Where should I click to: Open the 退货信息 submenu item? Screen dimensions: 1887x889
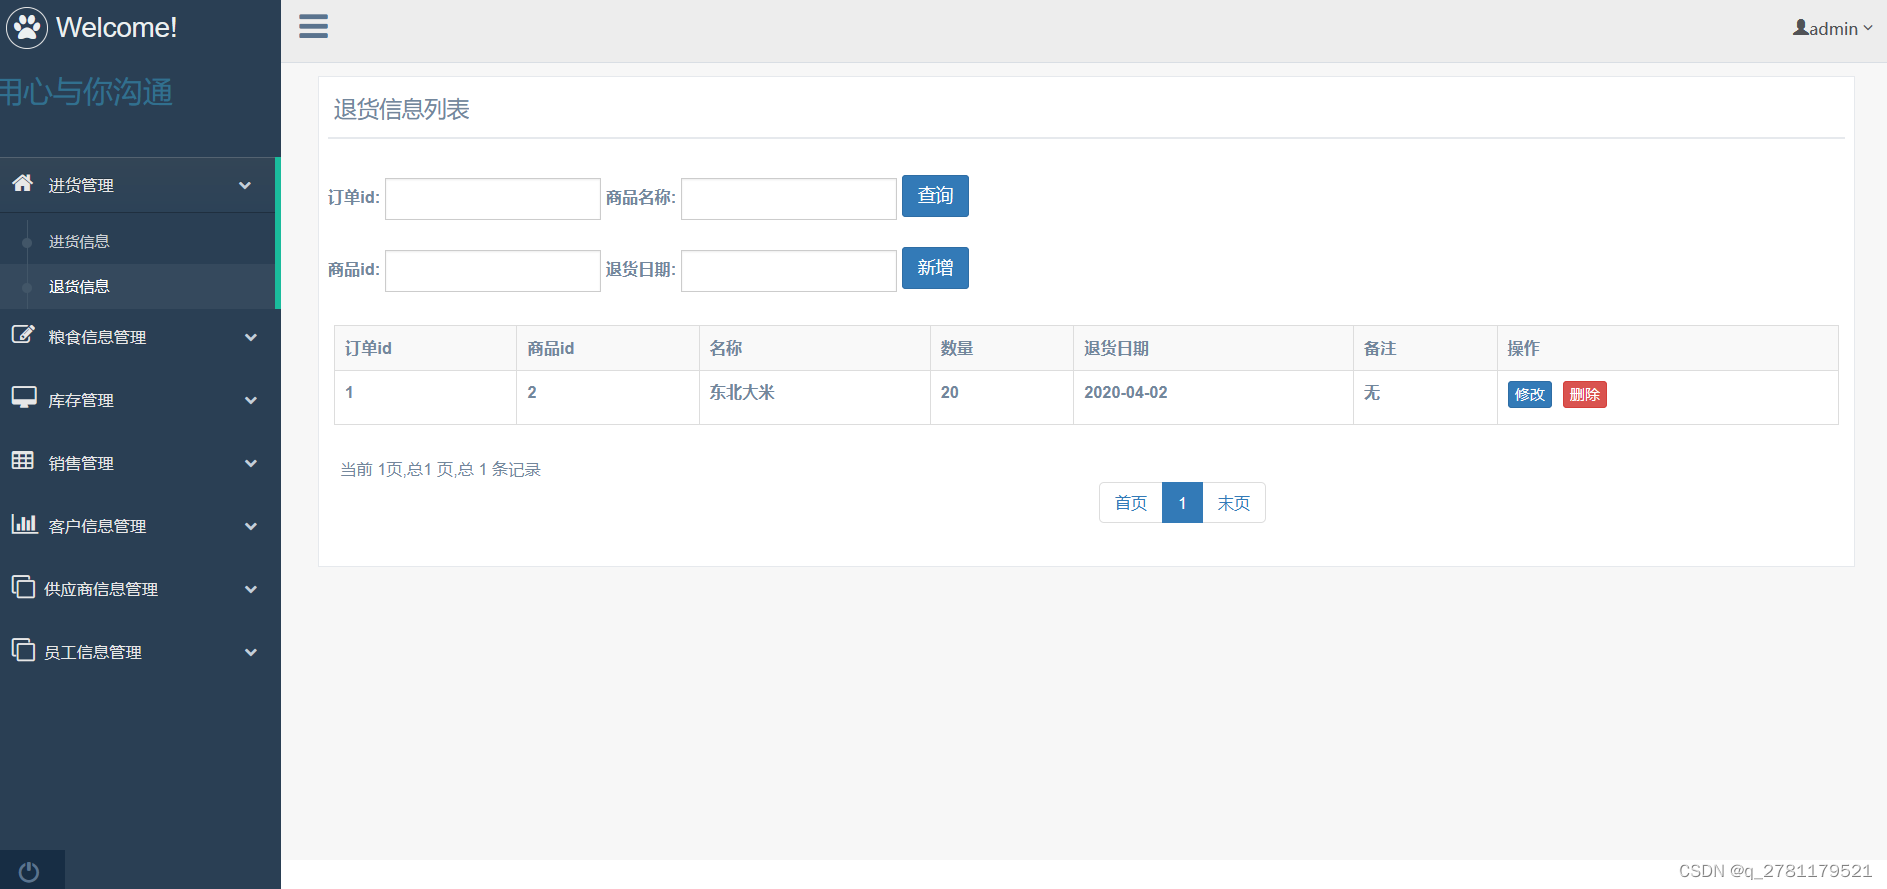coord(79,287)
